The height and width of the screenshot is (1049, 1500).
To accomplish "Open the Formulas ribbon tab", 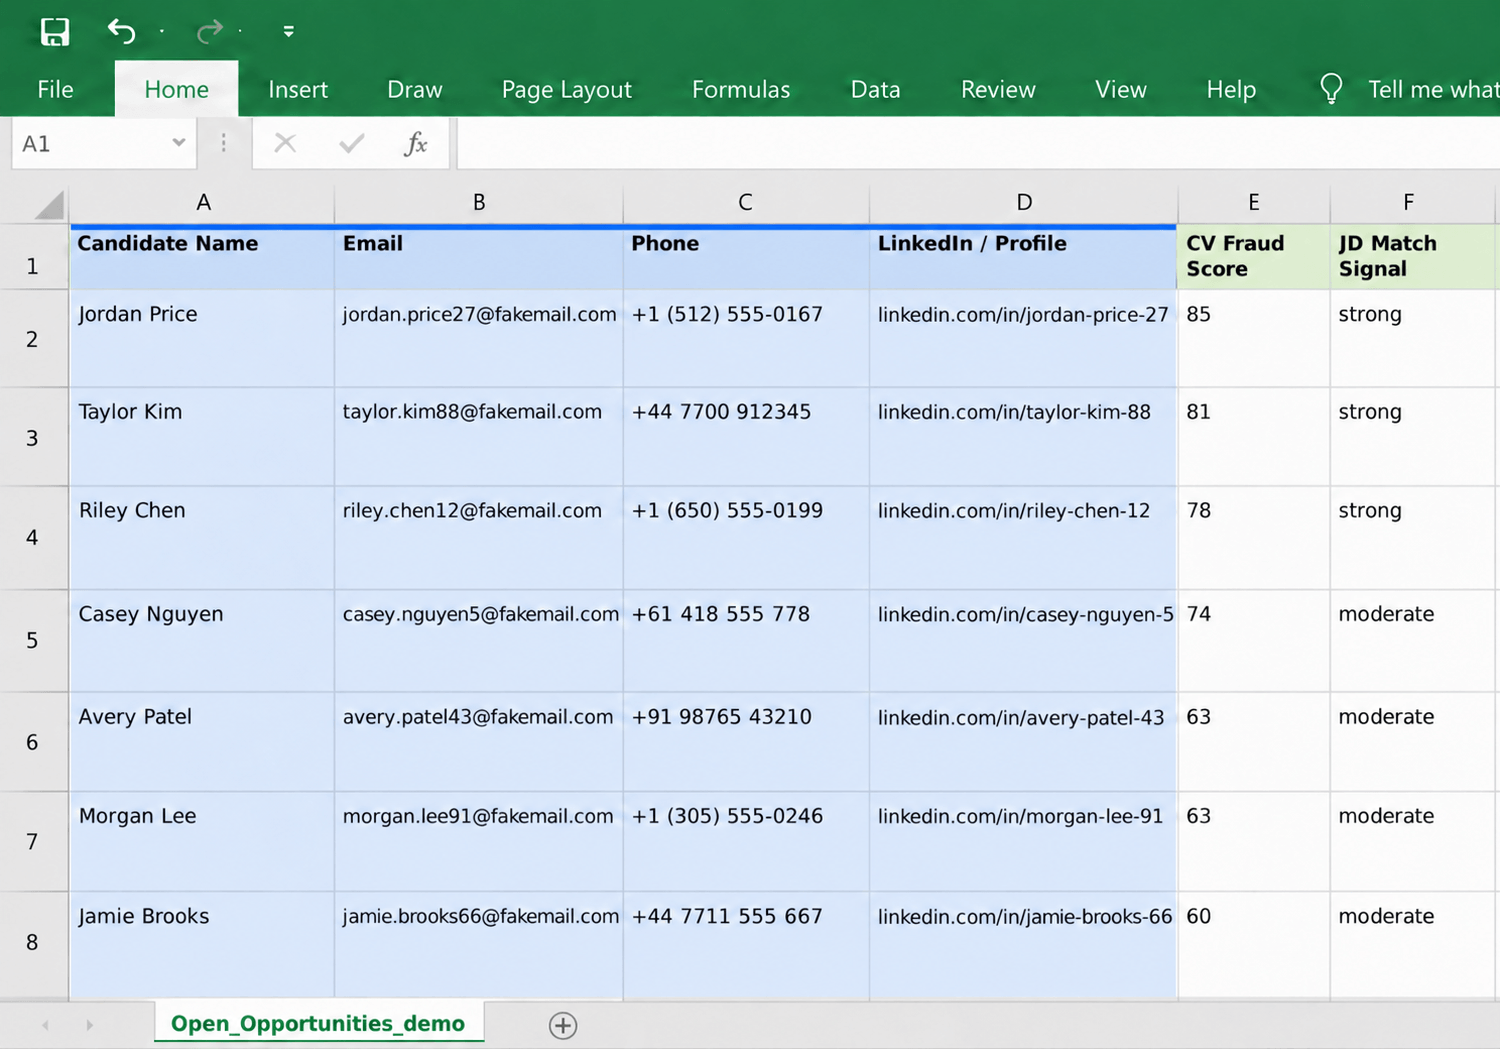I will point(741,89).
